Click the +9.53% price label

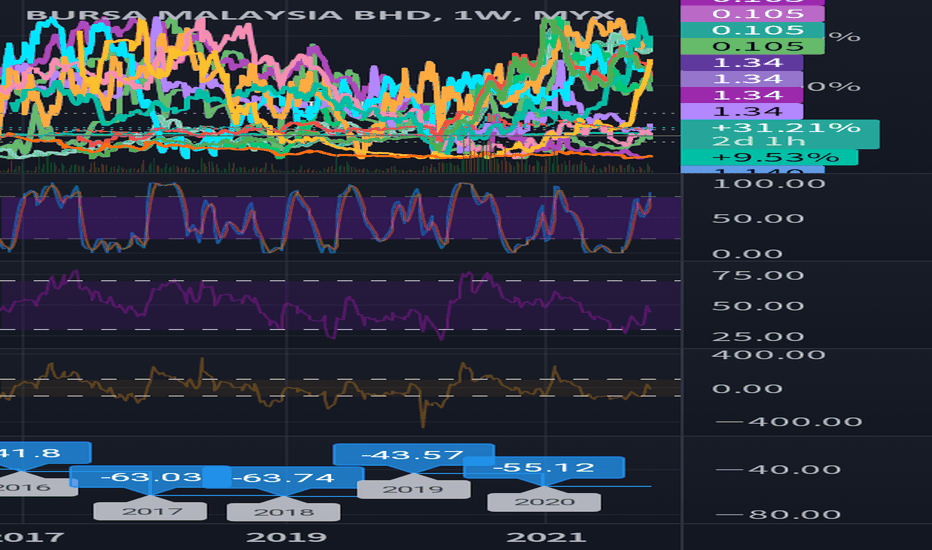pos(769,158)
